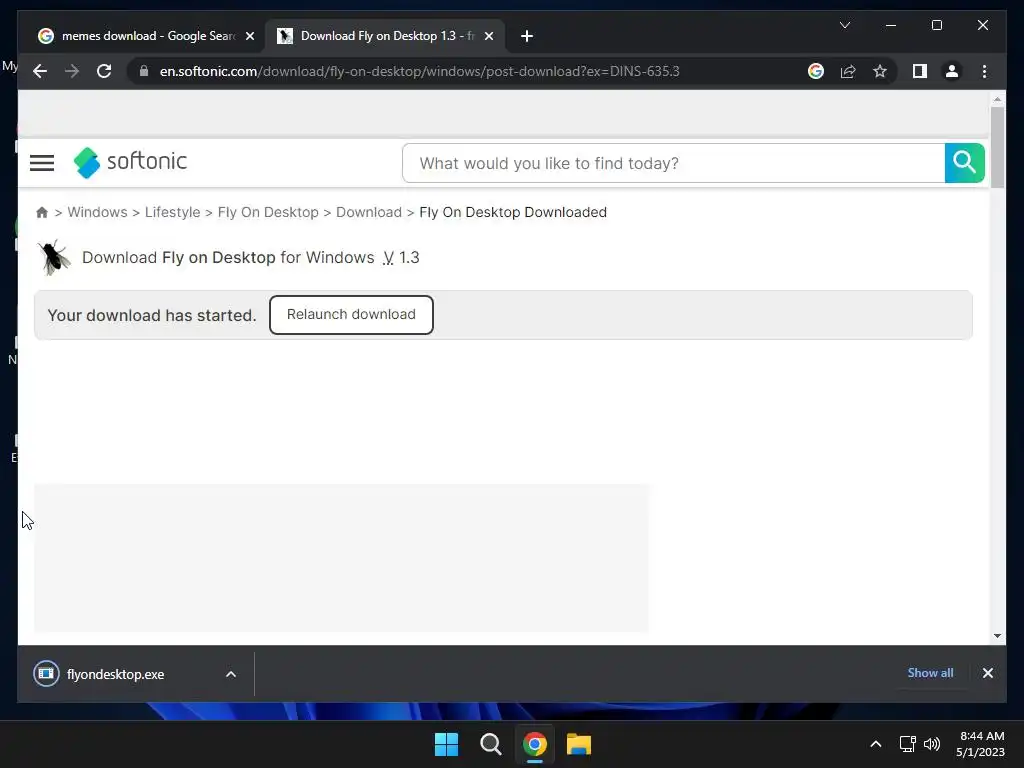
Task: Click the Softonic logo
Action: coord(130,162)
